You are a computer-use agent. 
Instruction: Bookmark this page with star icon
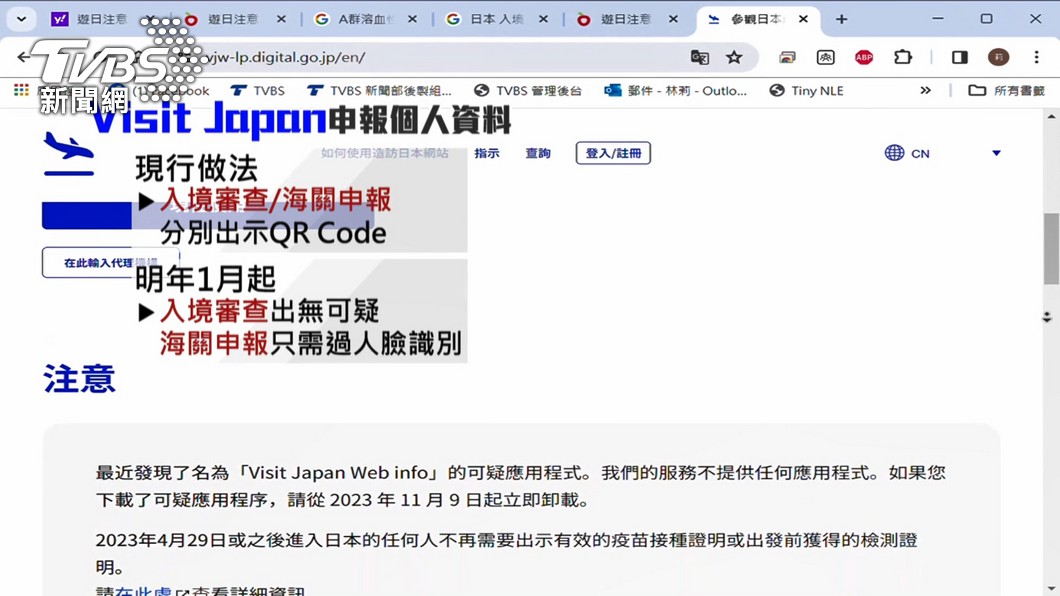[x=734, y=57]
